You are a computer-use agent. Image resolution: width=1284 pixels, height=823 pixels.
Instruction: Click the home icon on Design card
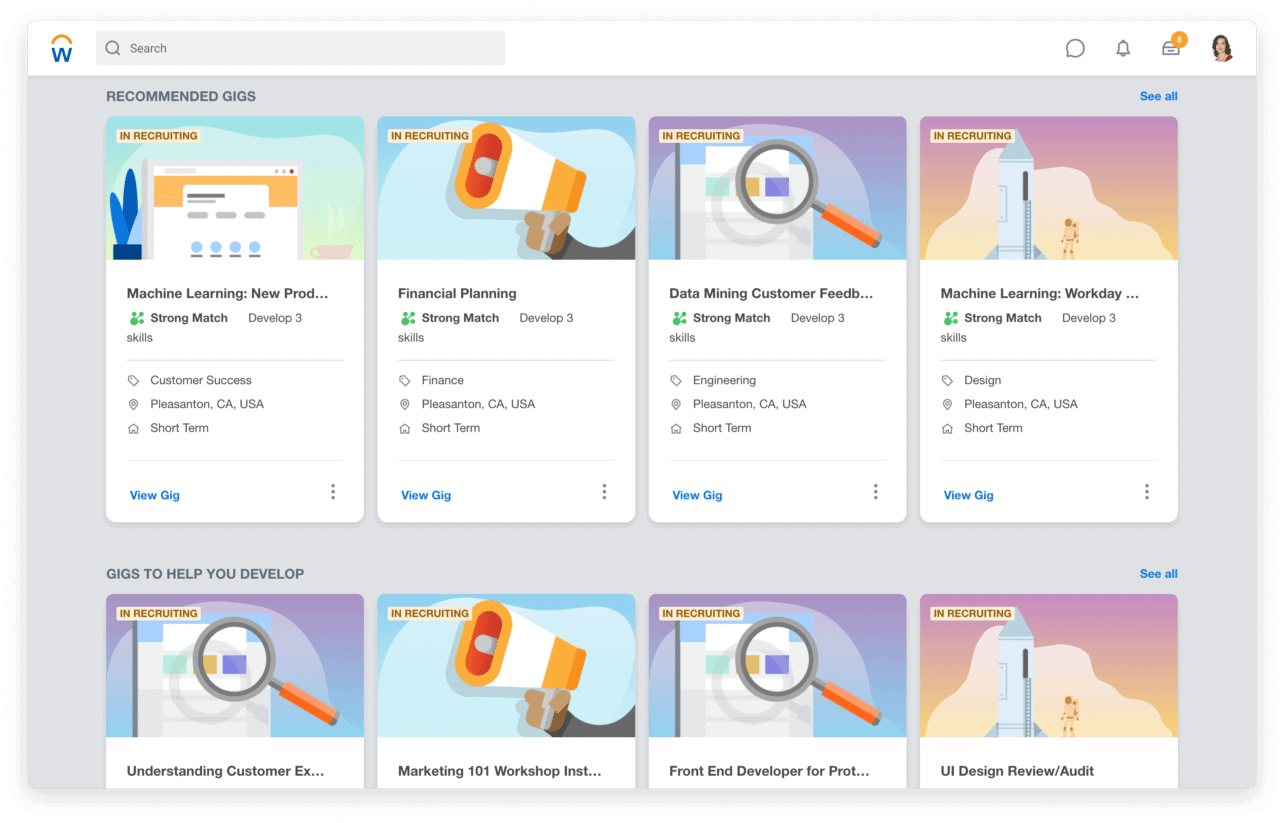point(947,428)
